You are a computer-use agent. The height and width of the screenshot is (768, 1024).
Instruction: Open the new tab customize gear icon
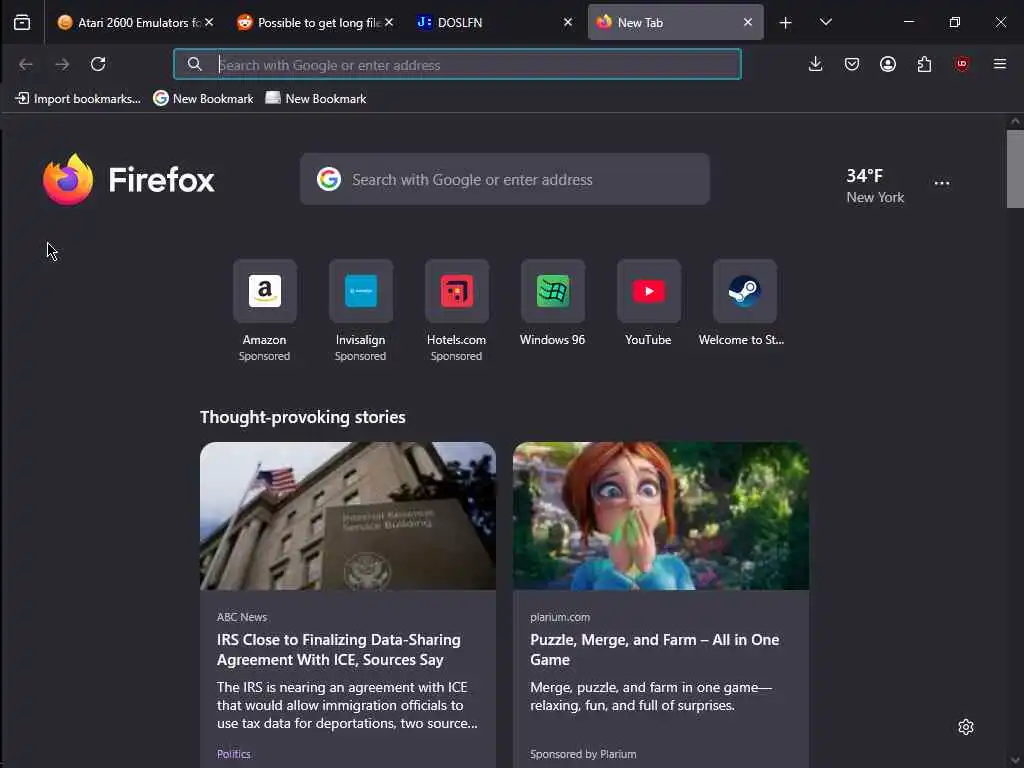[x=966, y=727]
